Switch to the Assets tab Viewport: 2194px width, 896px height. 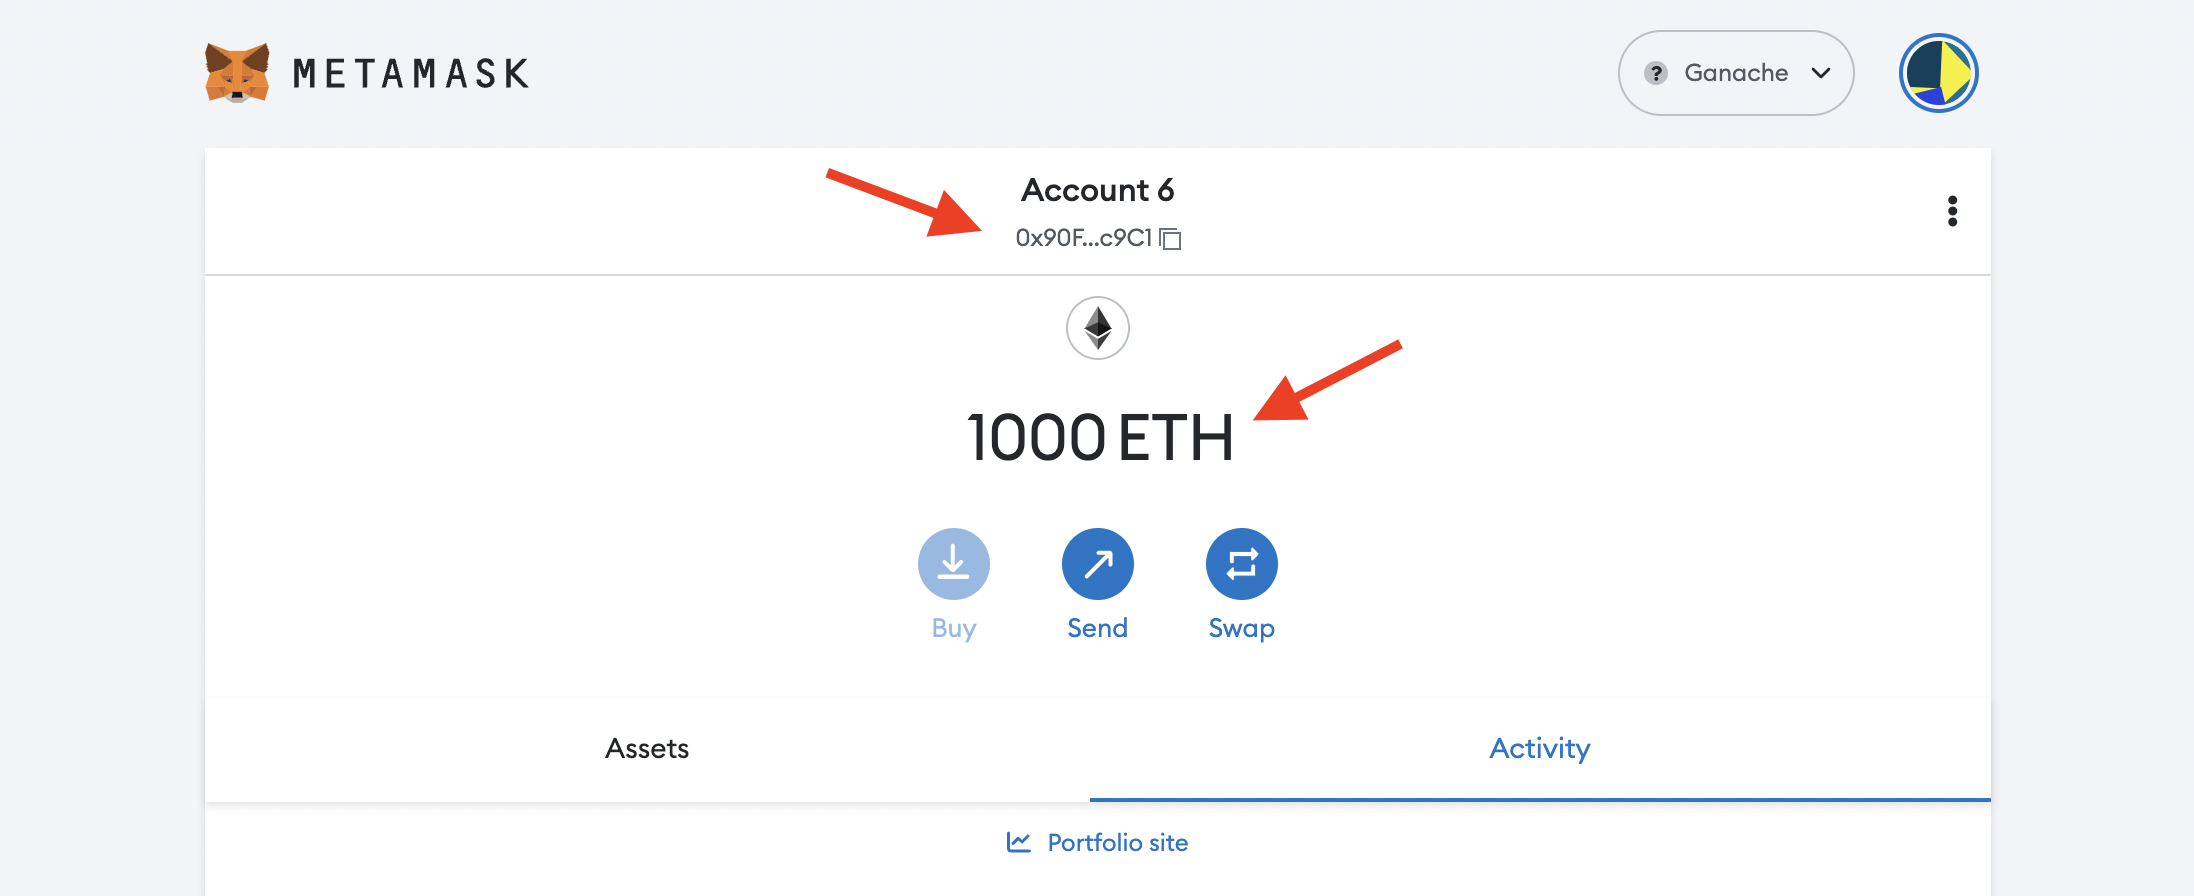tap(647, 749)
